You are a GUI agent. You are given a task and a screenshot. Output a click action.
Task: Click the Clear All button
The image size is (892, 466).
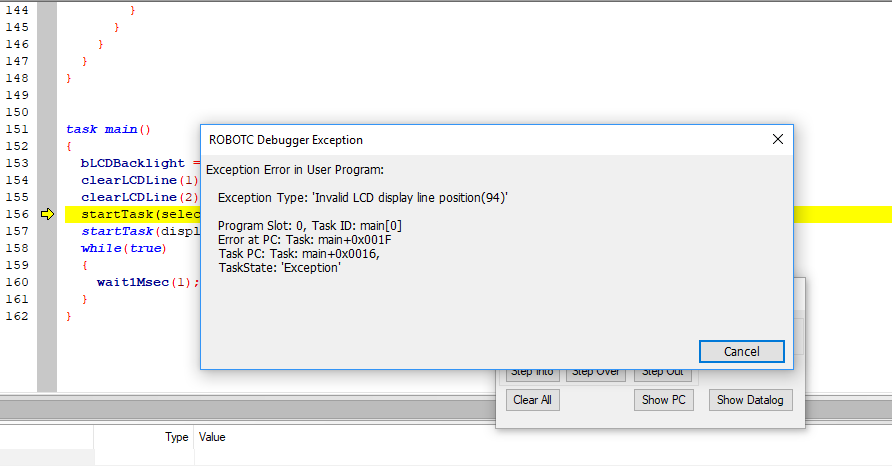(532, 400)
